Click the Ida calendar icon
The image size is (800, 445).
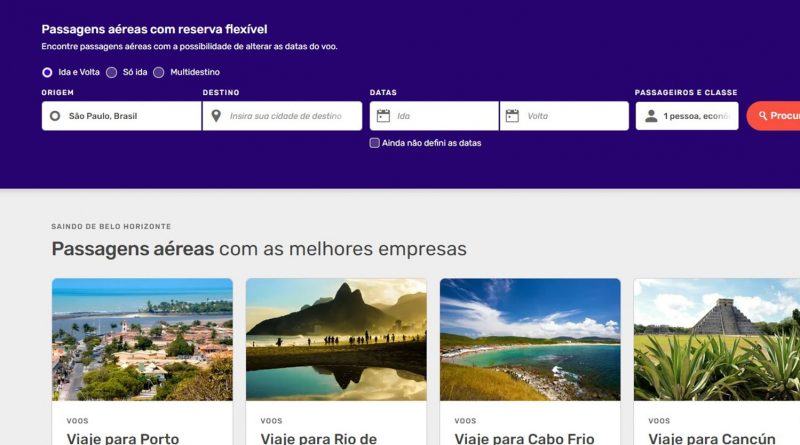pyautogui.click(x=383, y=116)
